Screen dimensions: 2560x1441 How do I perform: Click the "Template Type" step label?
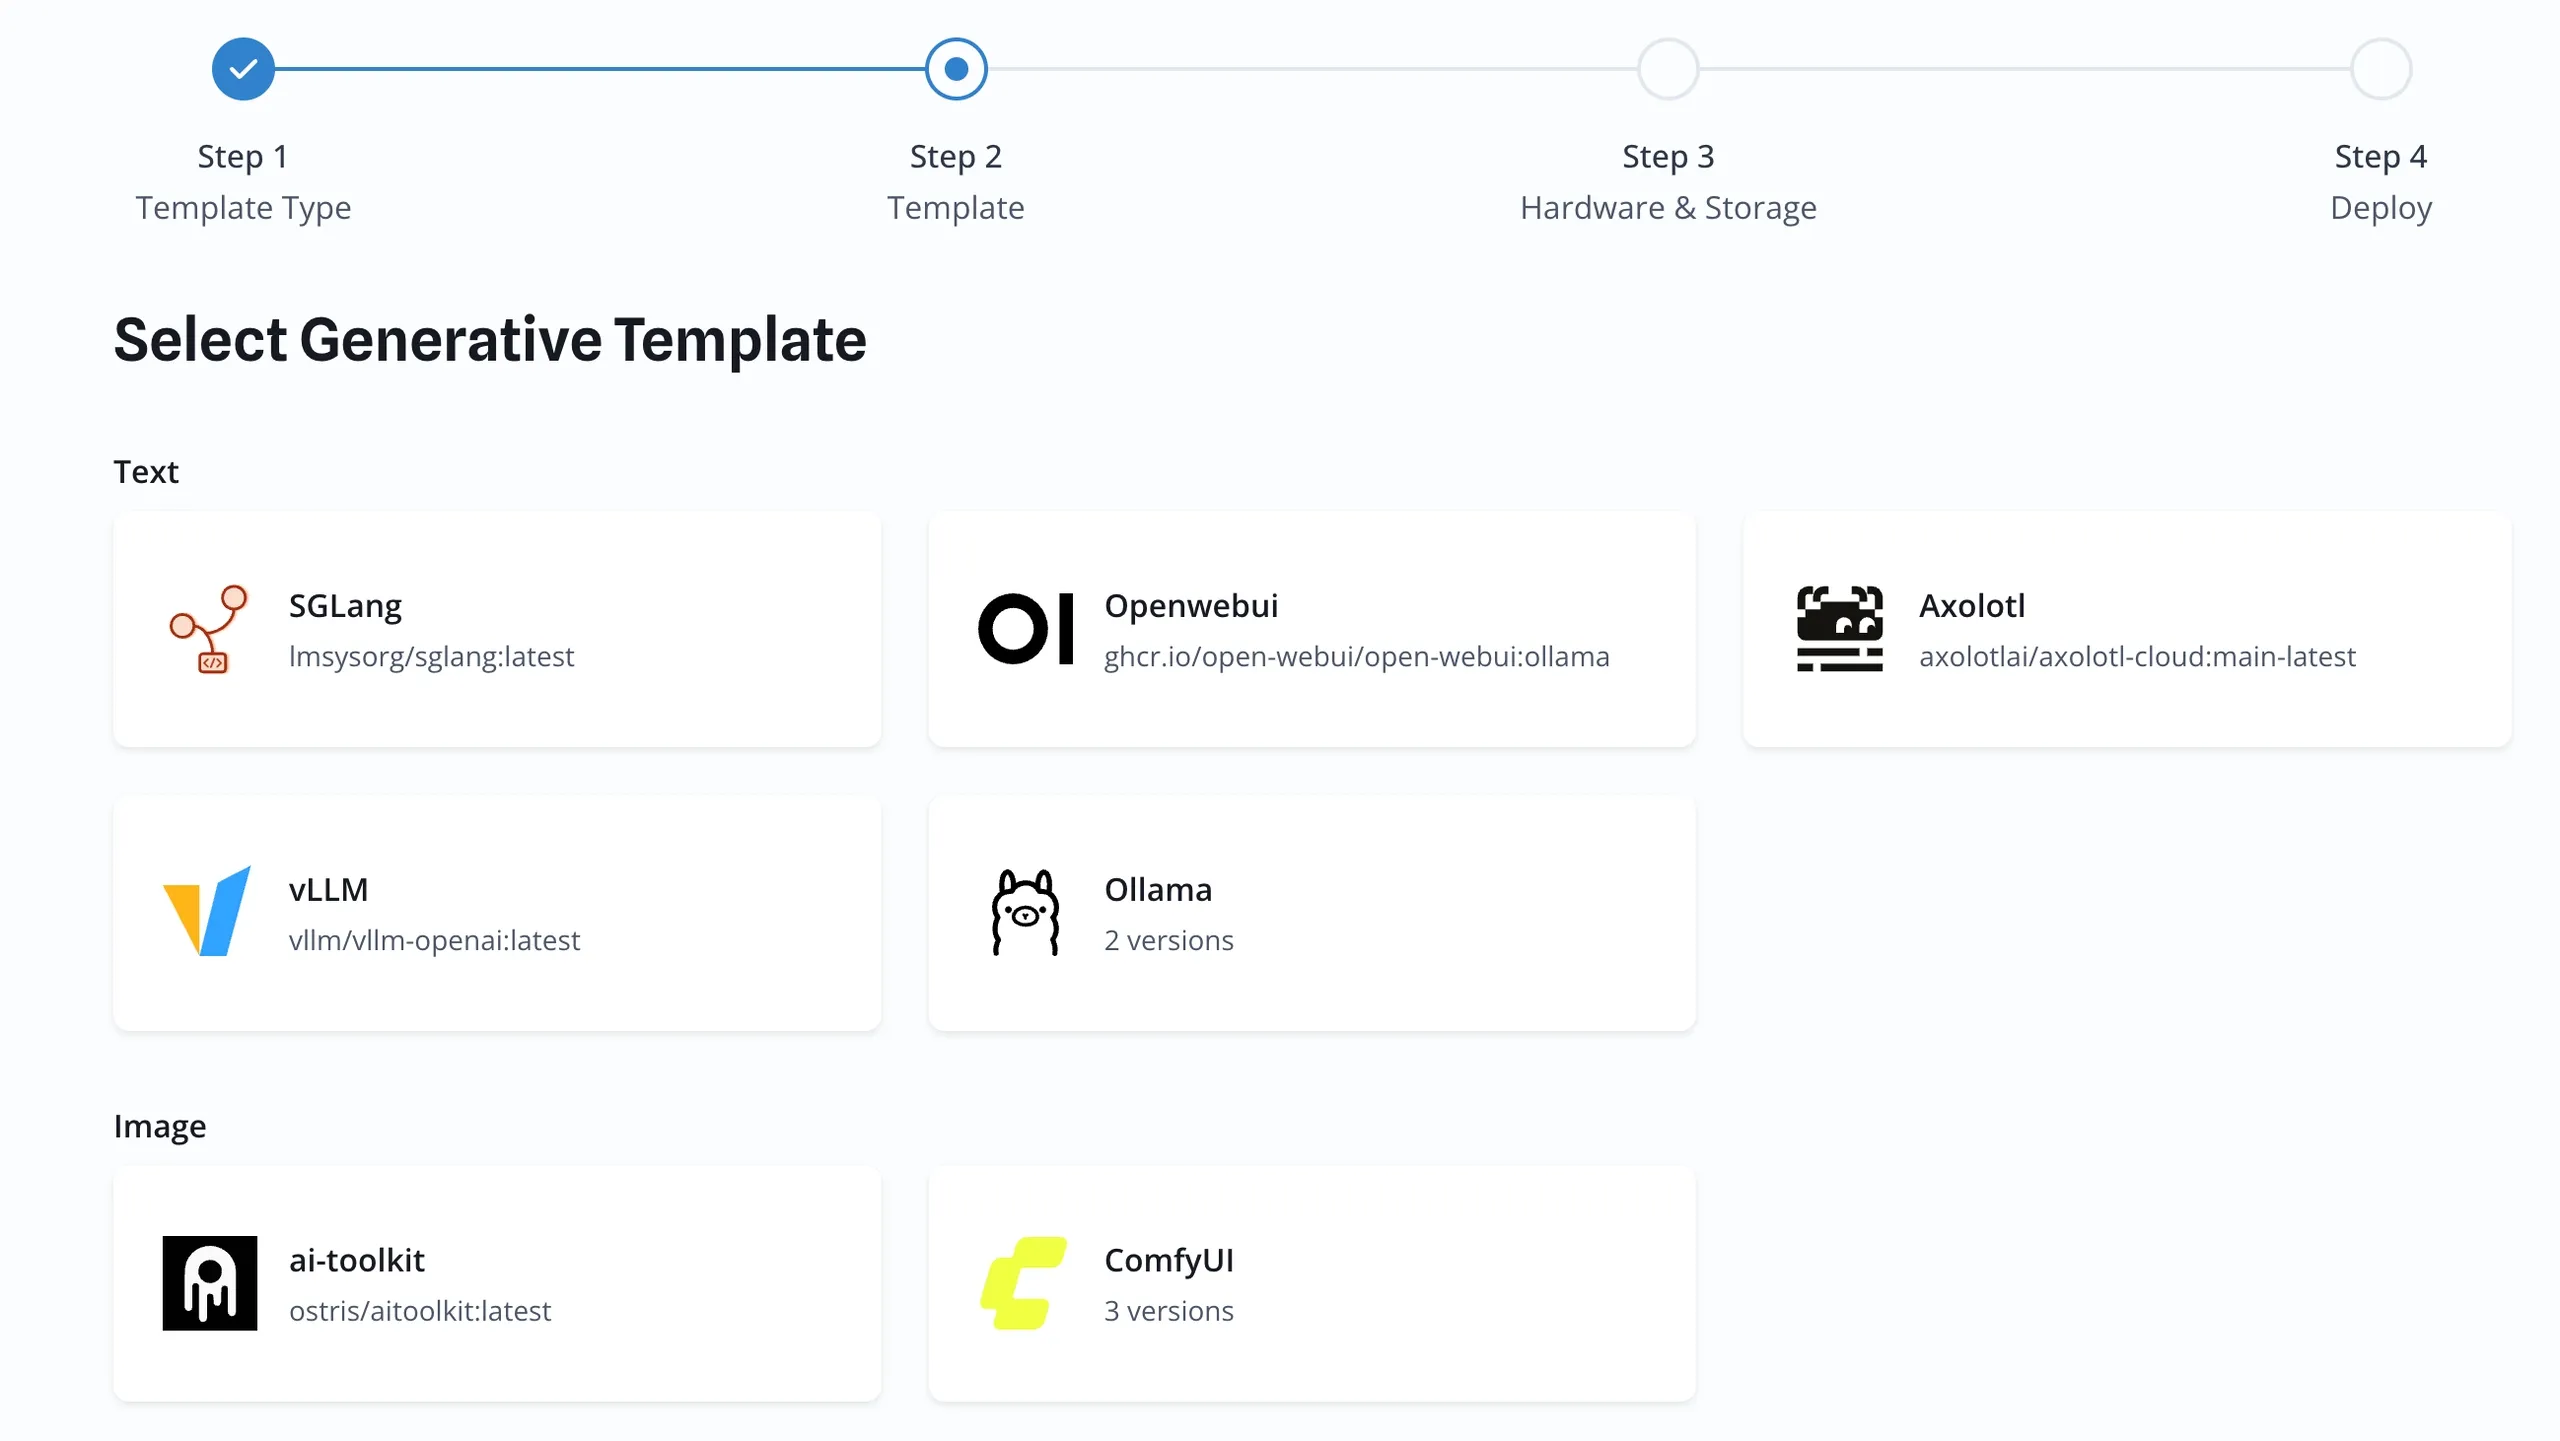(x=243, y=208)
